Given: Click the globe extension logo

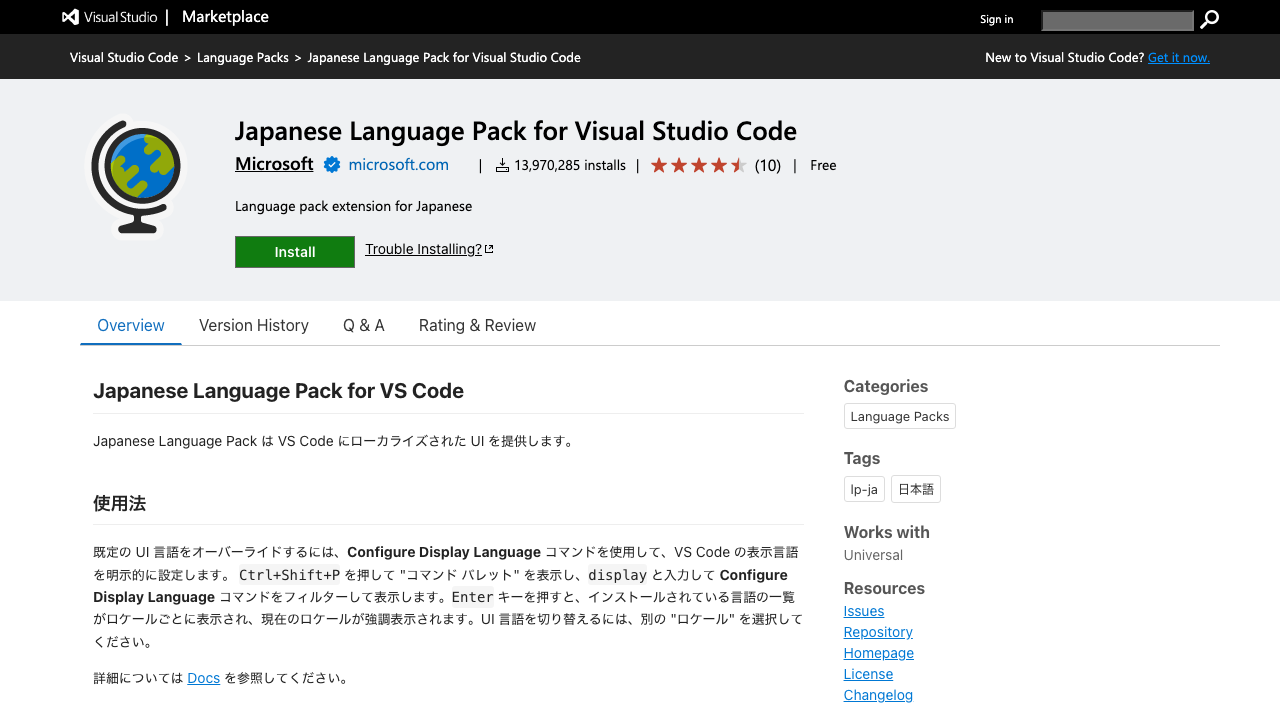Looking at the screenshot, I should tap(137, 176).
